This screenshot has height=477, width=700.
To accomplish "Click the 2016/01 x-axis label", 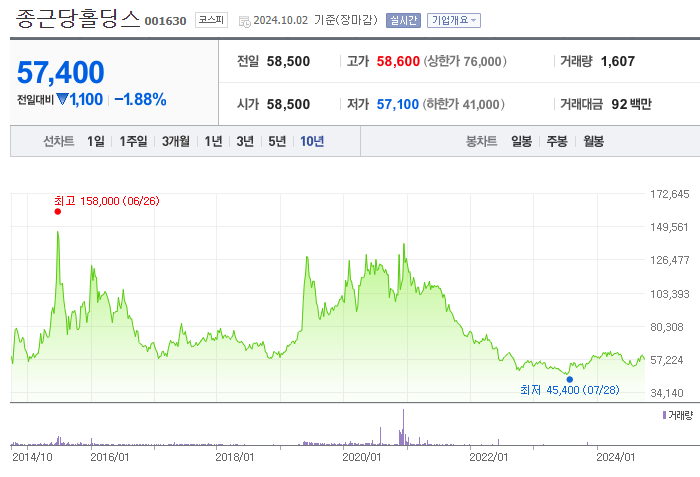I will [110, 457].
